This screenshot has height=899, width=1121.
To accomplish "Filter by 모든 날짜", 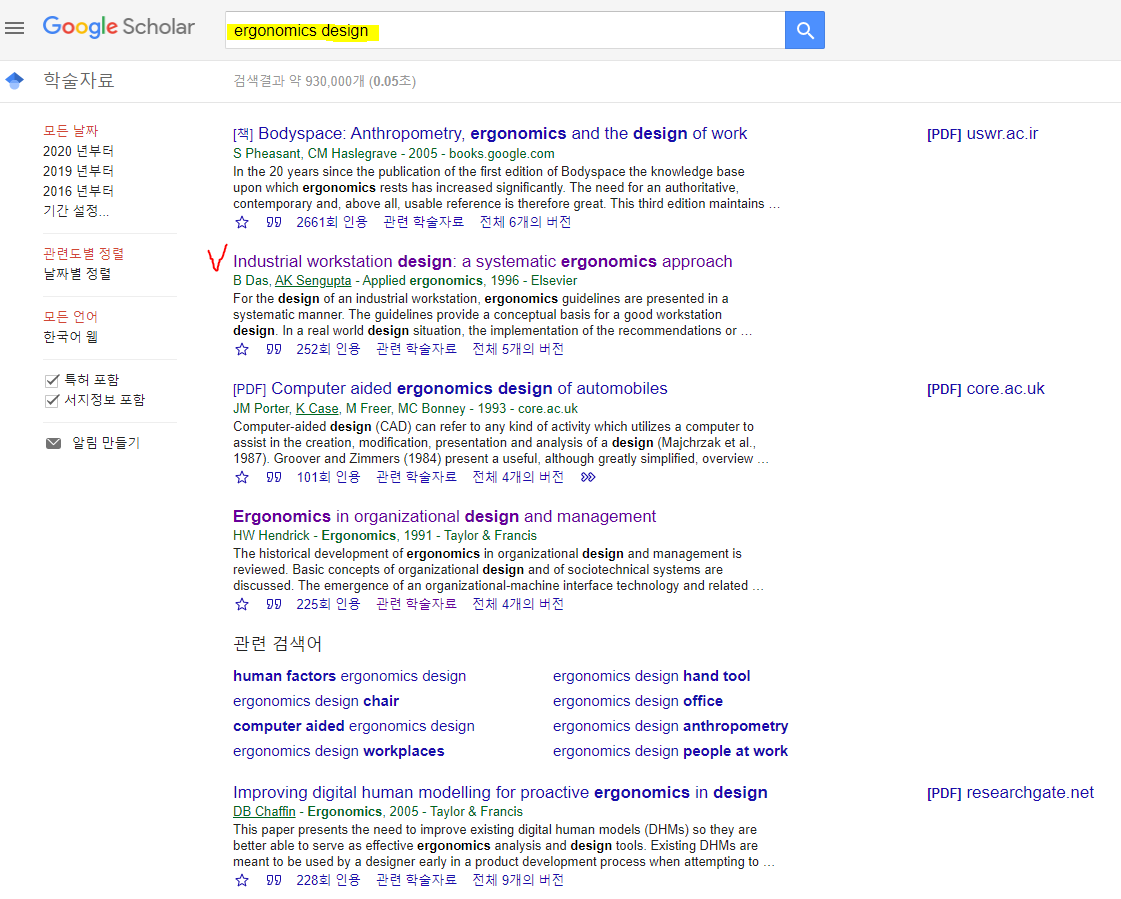I will pyautogui.click(x=71, y=131).
